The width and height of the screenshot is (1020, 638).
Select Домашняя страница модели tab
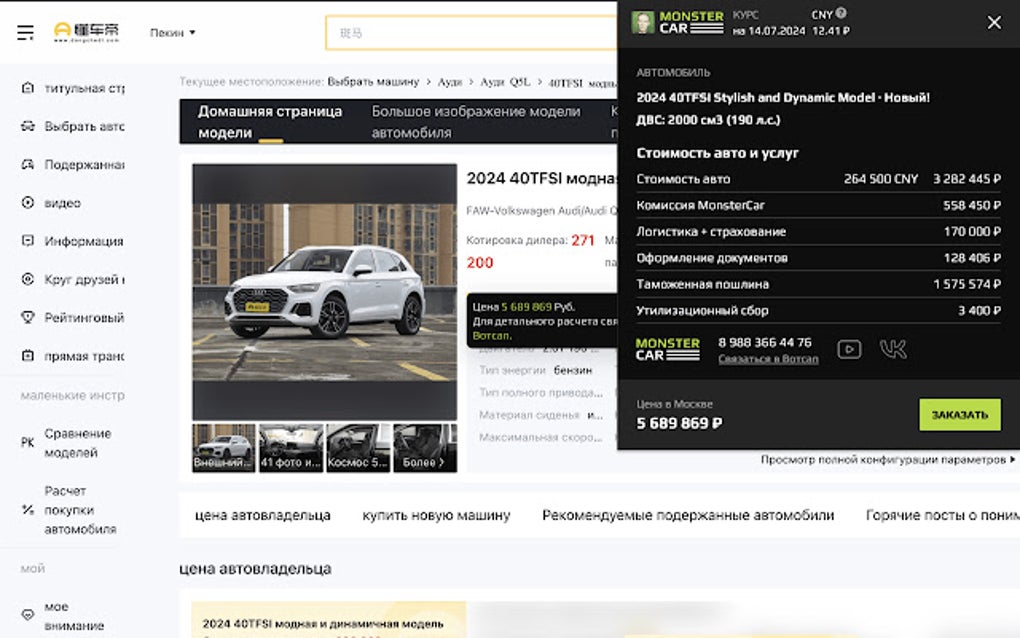click(x=270, y=122)
